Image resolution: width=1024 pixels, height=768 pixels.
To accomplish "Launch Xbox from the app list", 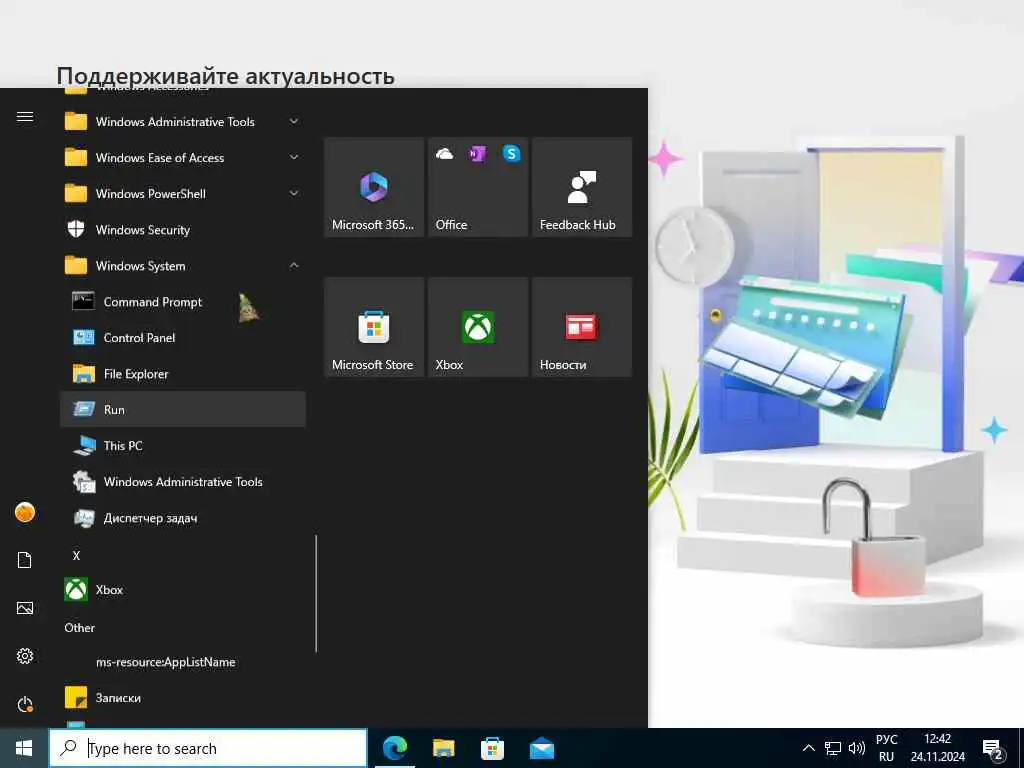I will point(183,589).
